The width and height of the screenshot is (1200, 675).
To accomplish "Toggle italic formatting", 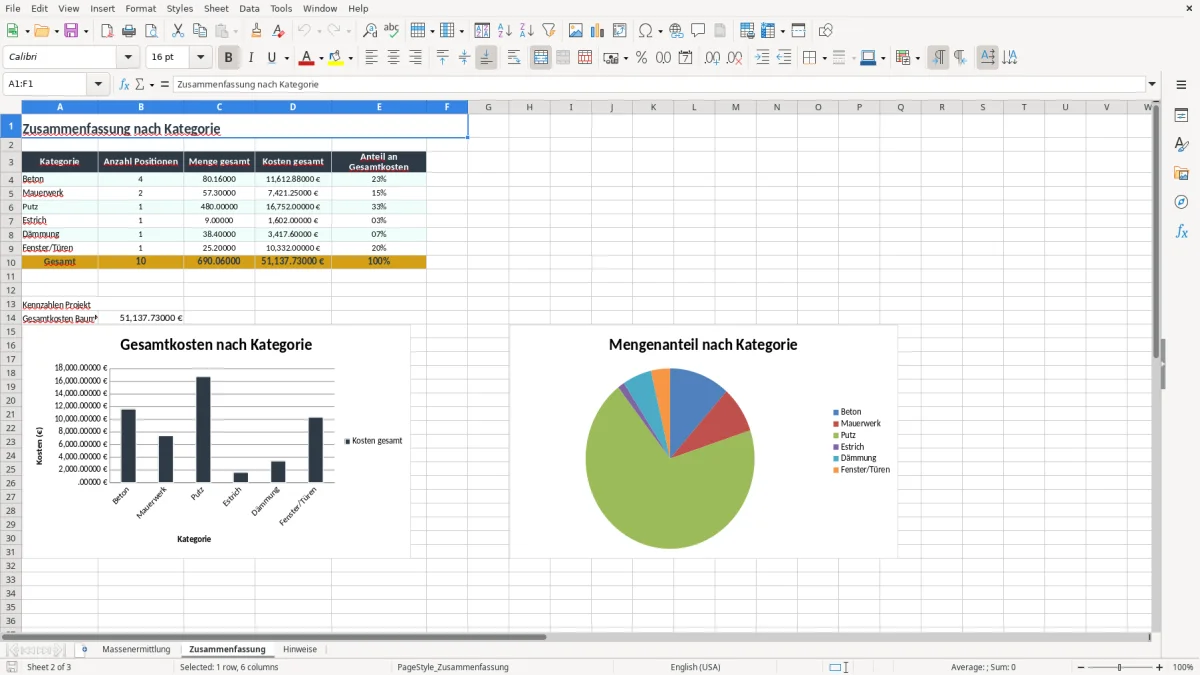I will coord(250,58).
